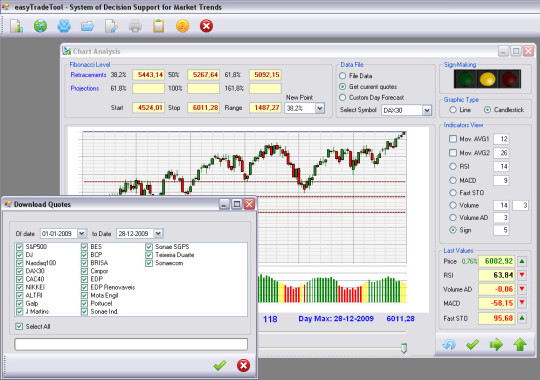Uncheck the DAX30 quote checkbox

point(20,271)
